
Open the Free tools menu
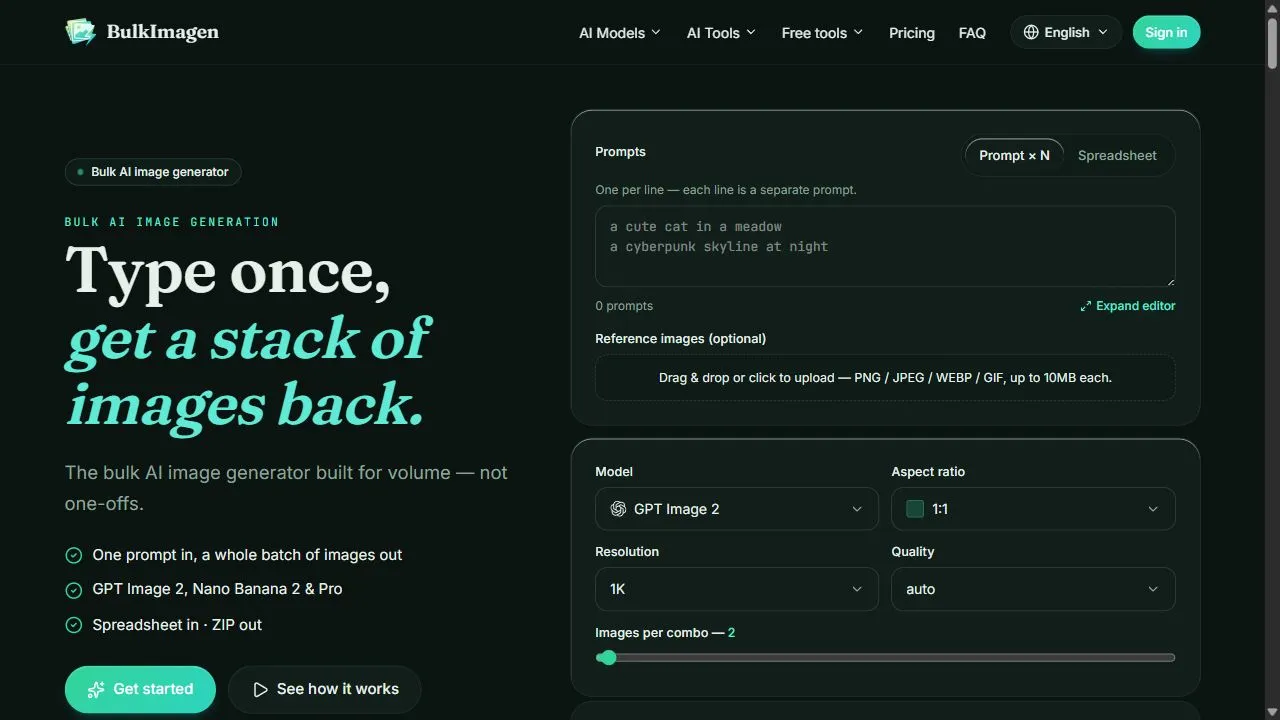tap(822, 33)
